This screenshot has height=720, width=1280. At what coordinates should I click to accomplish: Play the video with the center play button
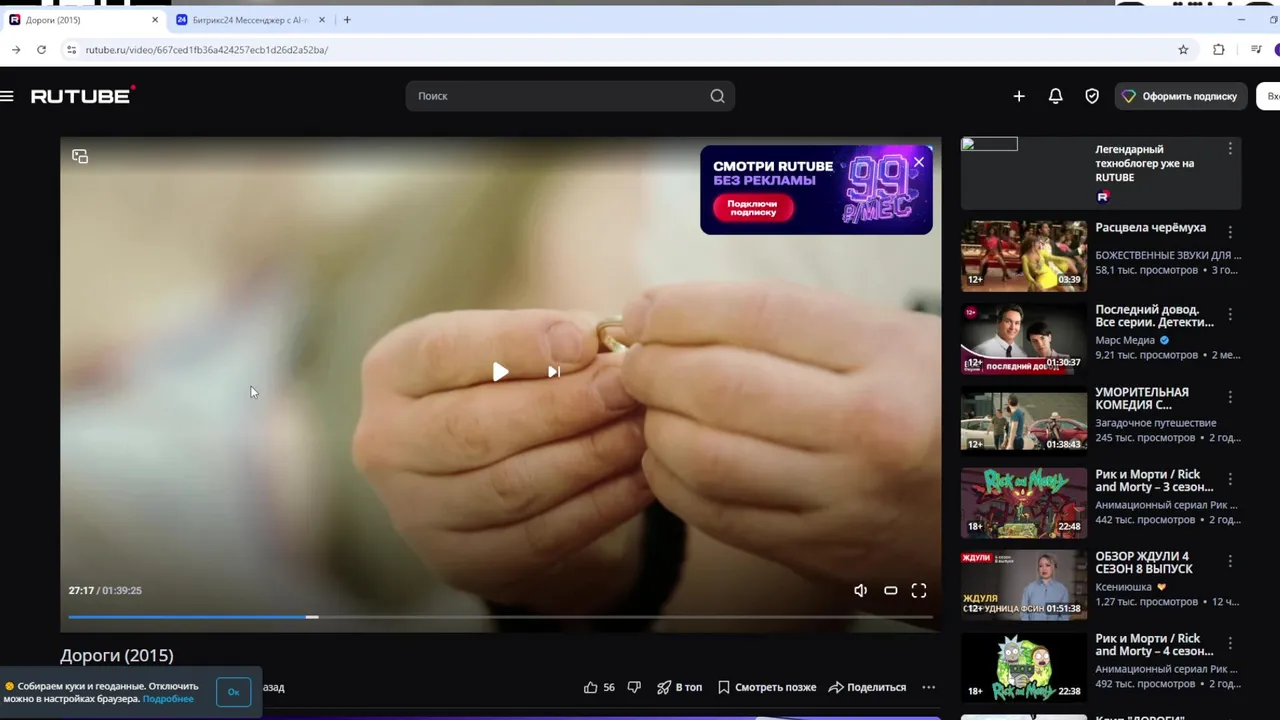point(500,372)
